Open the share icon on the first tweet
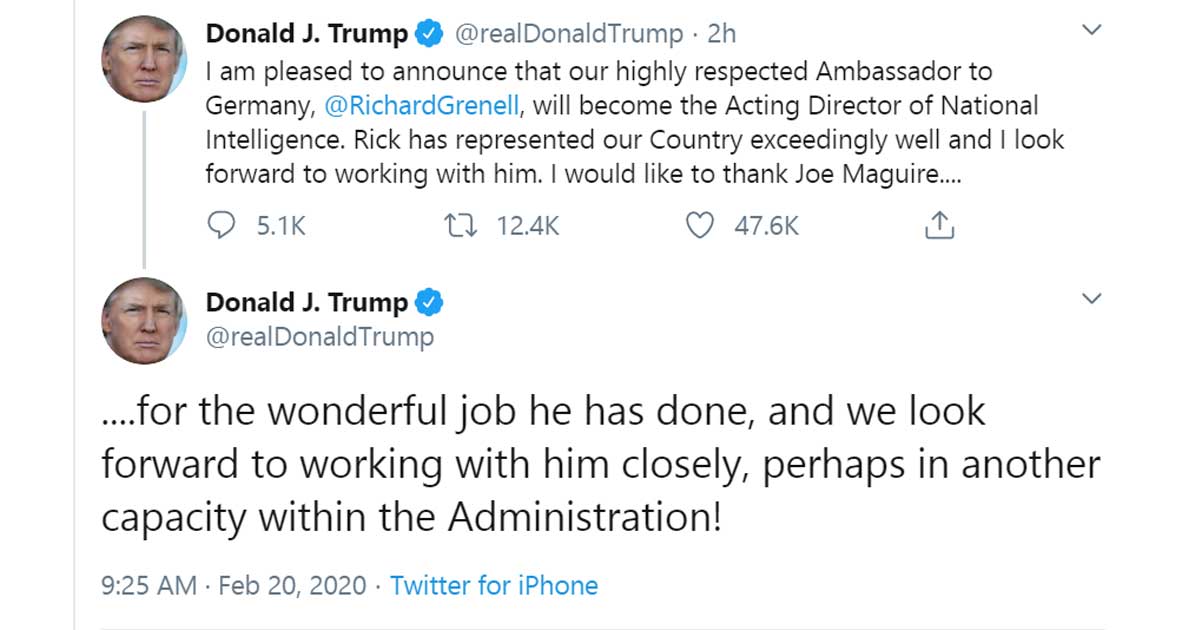Image resolution: width=1200 pixels, height=630 pixels. (x=940, y=227)
